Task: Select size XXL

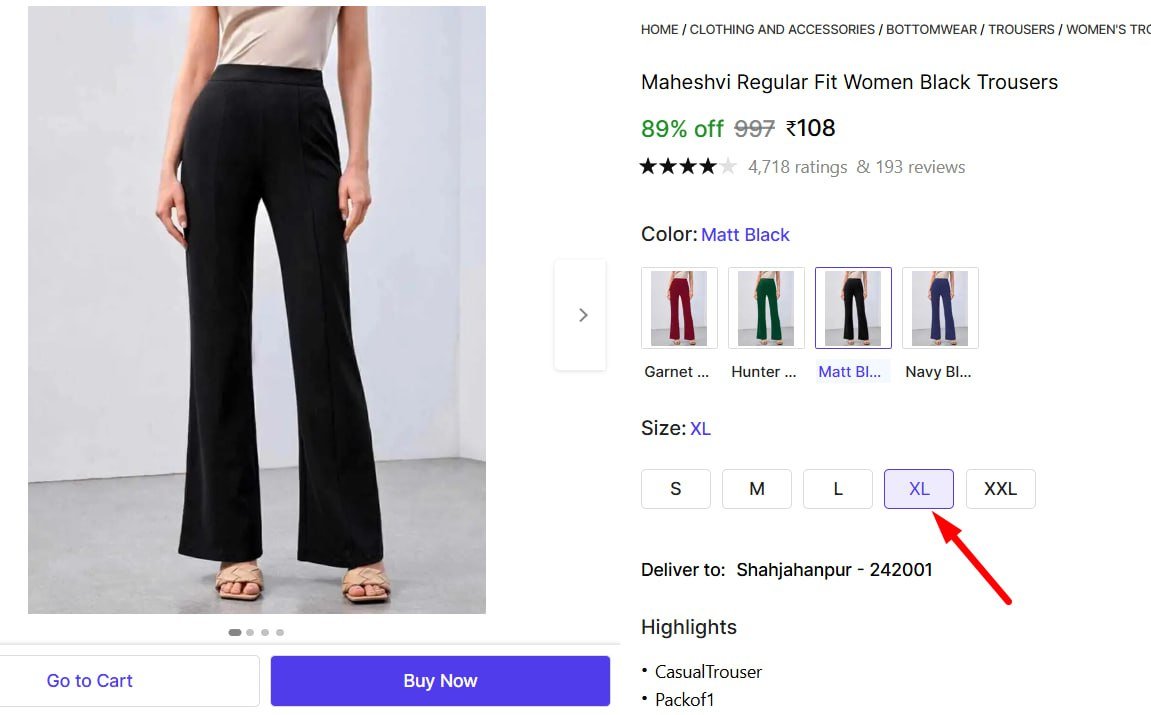Action: [1000, 489]
